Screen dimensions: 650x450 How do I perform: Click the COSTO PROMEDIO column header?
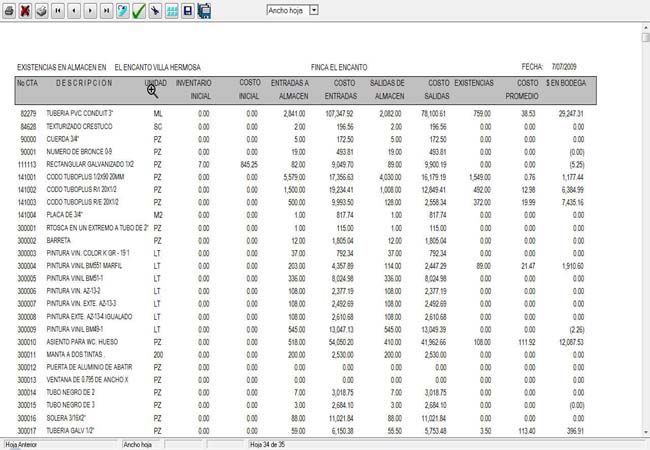coord(522,90)
